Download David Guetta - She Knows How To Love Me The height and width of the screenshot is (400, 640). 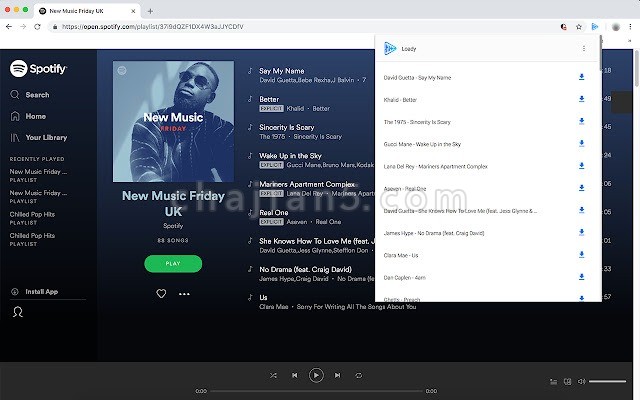point(582,210)
